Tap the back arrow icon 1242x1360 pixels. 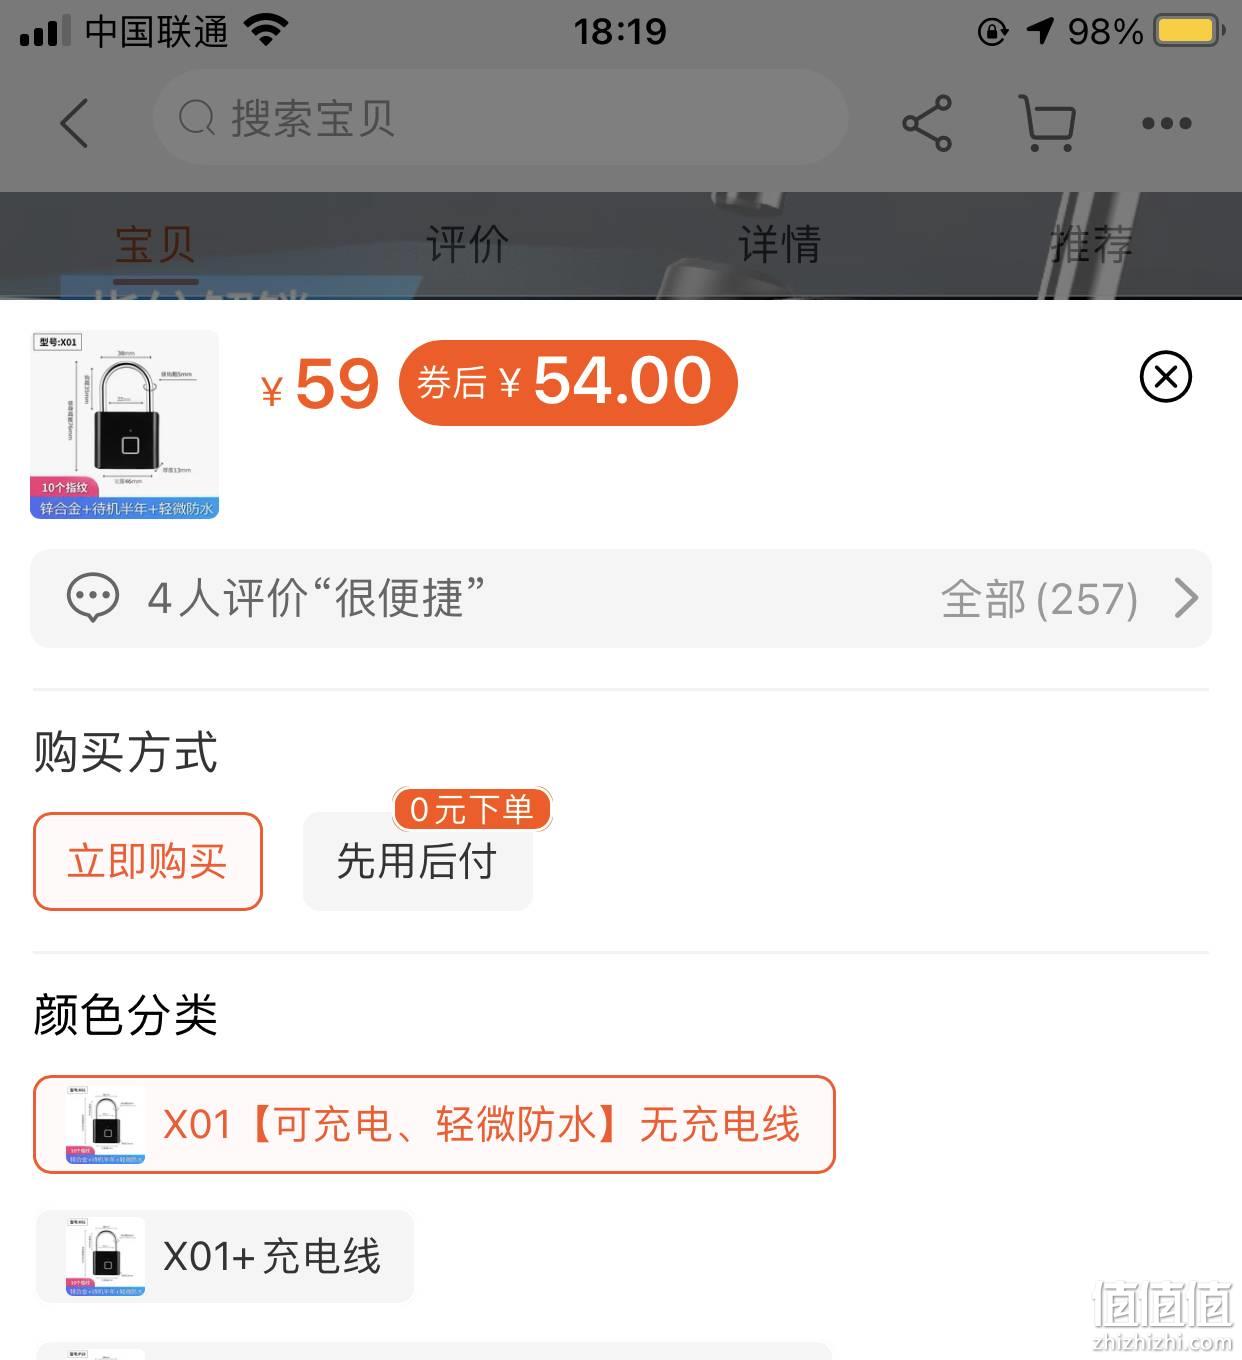[x=74, y=123]
